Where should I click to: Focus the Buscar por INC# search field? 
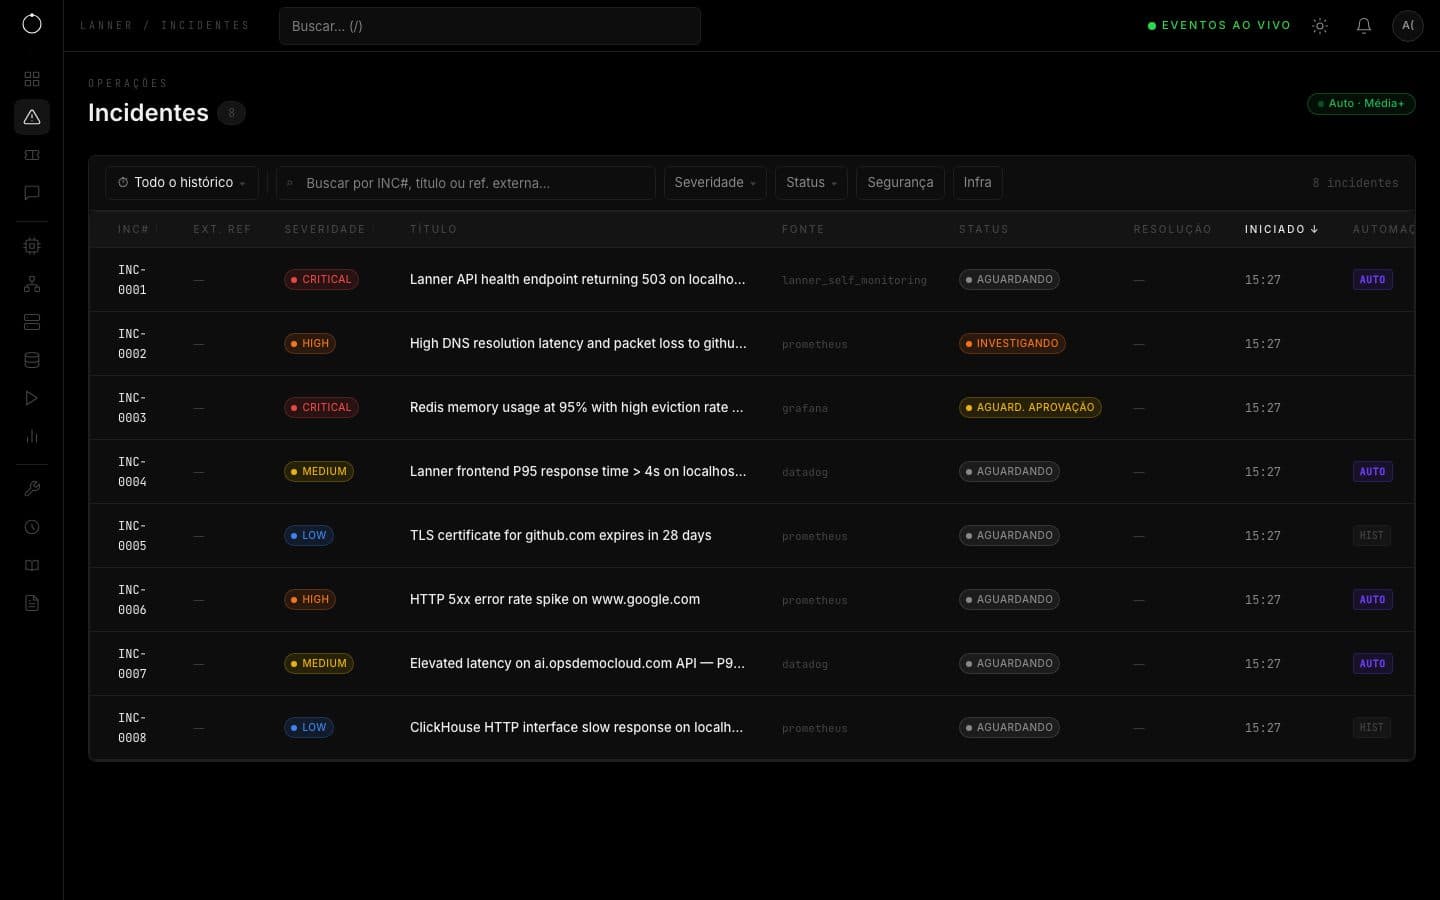[x=466, y=183]
